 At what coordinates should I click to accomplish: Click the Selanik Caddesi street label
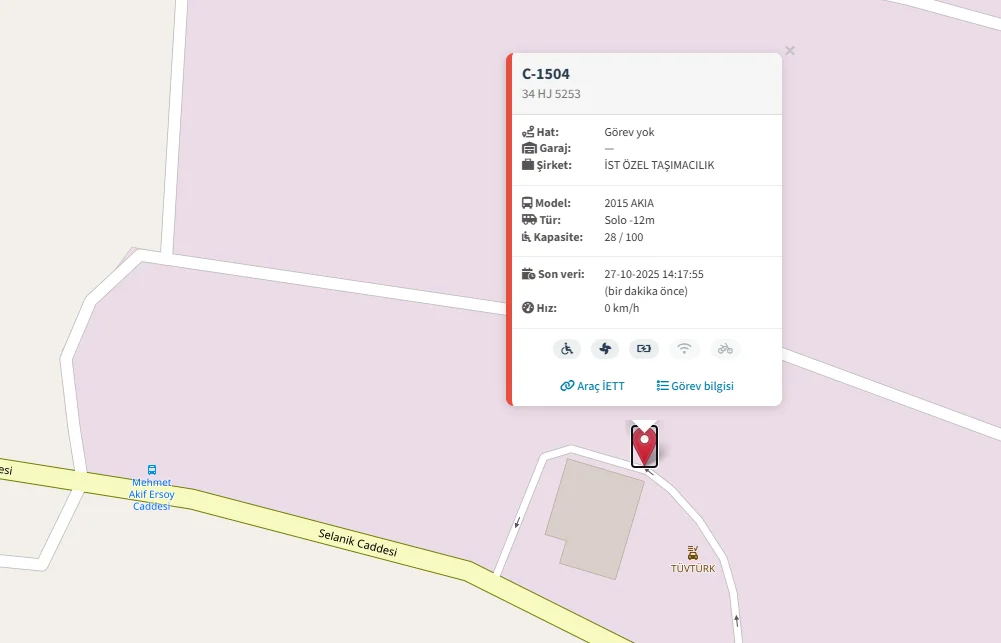coord(358,543)
